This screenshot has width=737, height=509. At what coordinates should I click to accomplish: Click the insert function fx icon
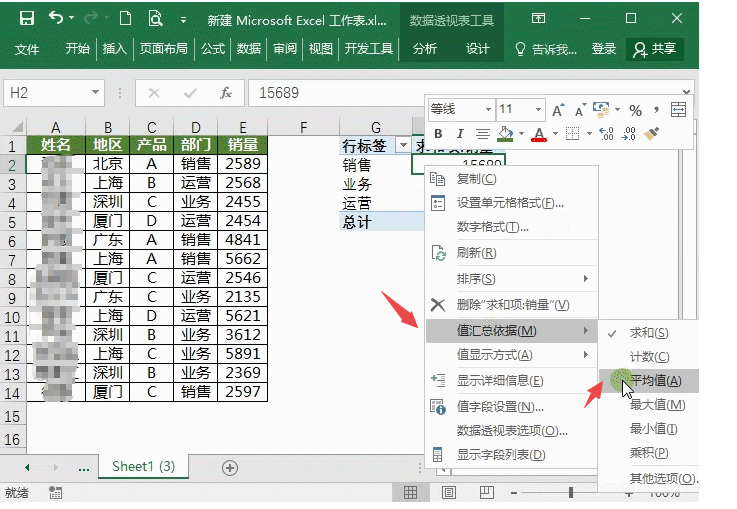(x=226, y=93)
